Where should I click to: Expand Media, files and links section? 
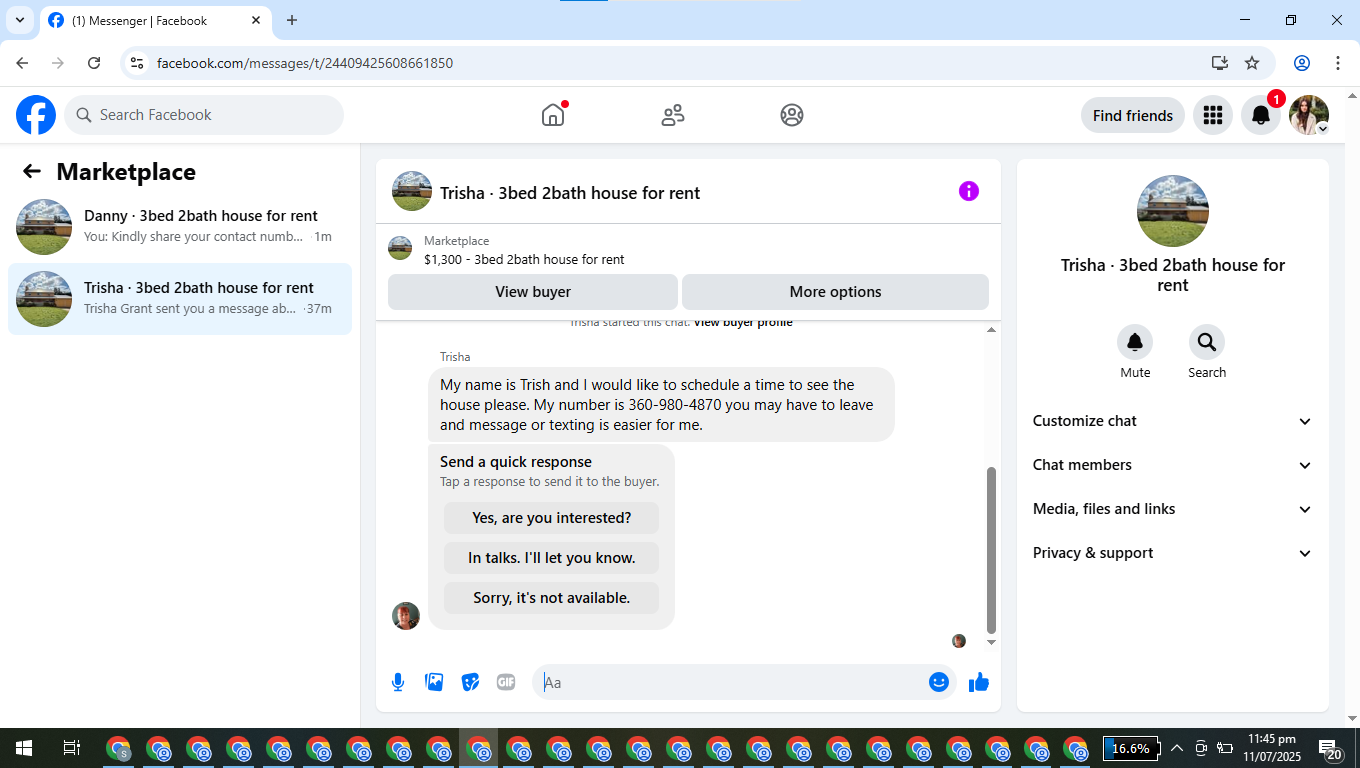point(1173,509)
